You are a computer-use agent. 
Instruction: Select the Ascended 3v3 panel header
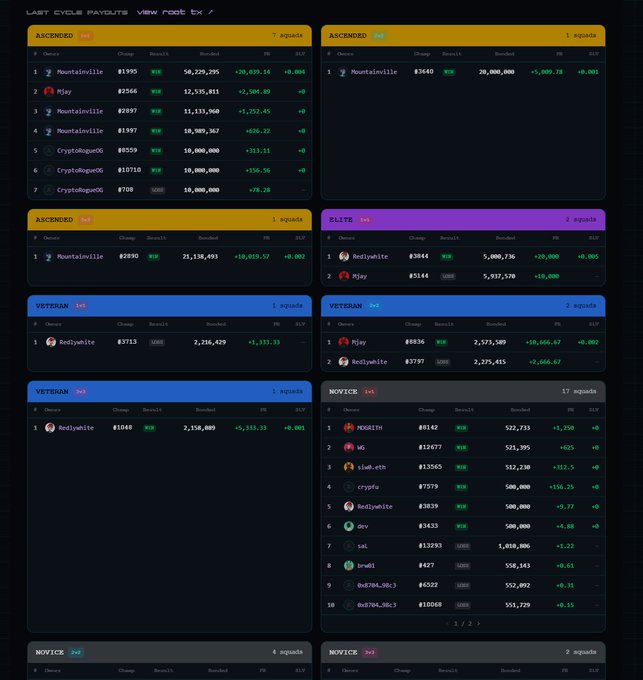[x=170, y=220]
